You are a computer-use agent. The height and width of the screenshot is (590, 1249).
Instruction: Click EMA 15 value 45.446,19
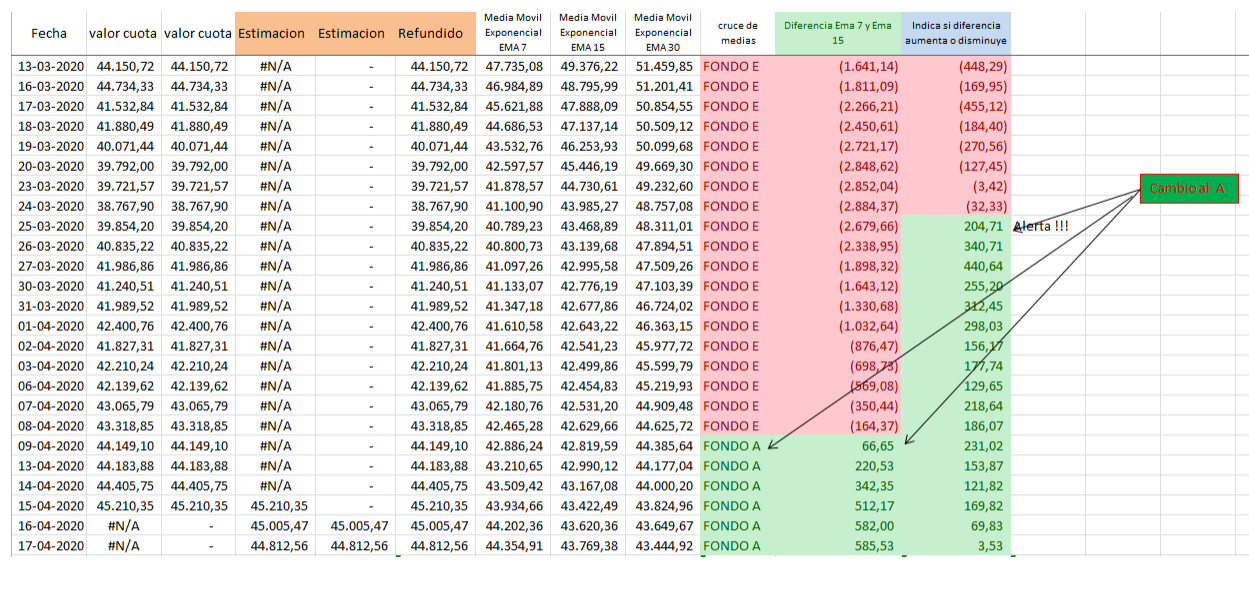tap(589, 166)
